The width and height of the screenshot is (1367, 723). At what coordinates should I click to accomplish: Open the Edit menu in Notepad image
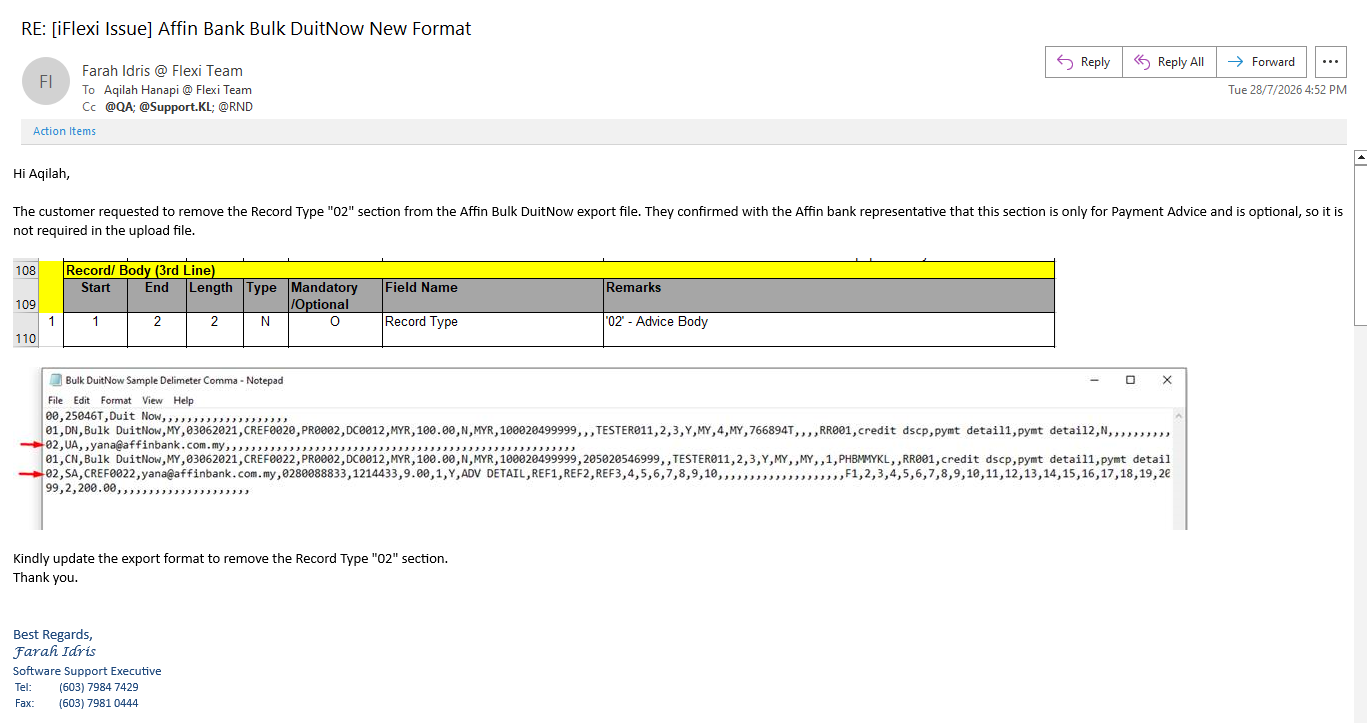point(83,400)
